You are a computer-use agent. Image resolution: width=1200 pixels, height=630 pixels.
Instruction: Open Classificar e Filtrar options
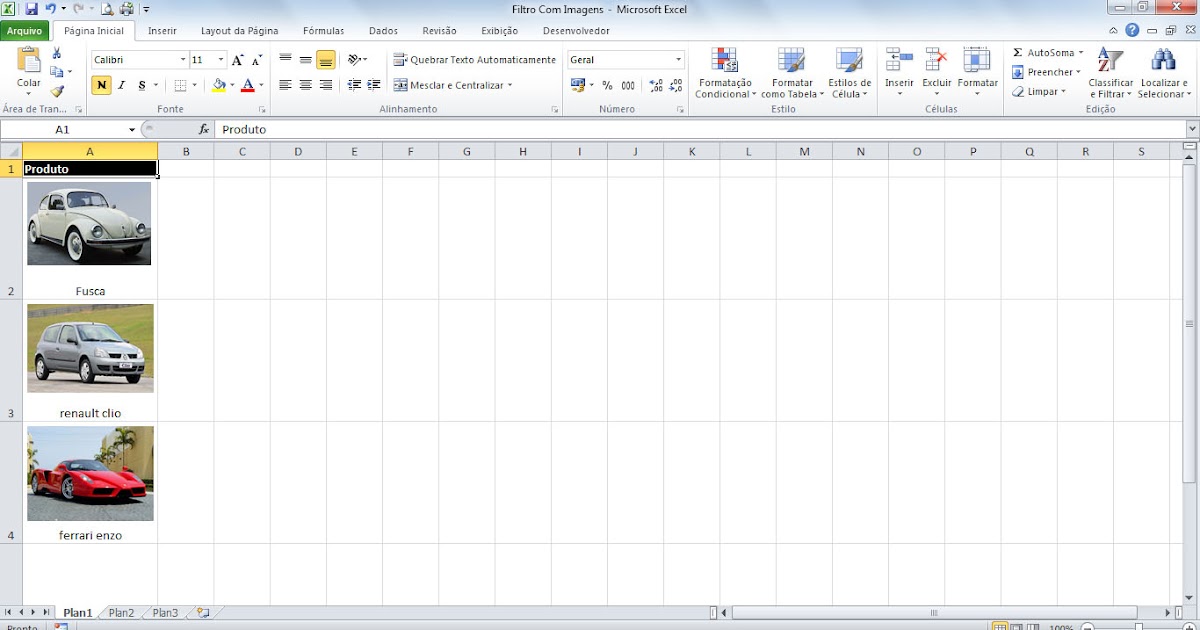coord(1110,72)
